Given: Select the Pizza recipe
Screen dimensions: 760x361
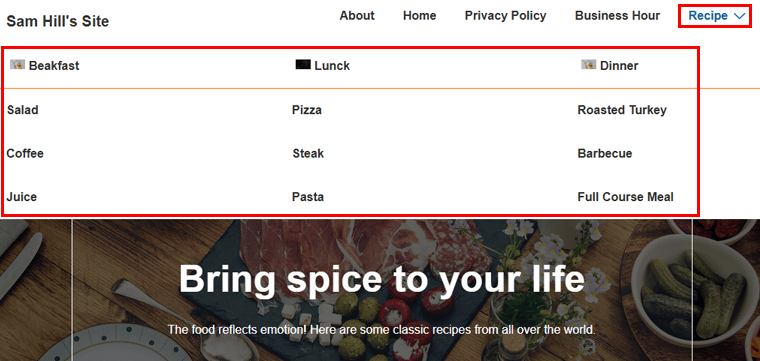Looking at the screenshot, I should pyautogui.click(x=307, y=110).
